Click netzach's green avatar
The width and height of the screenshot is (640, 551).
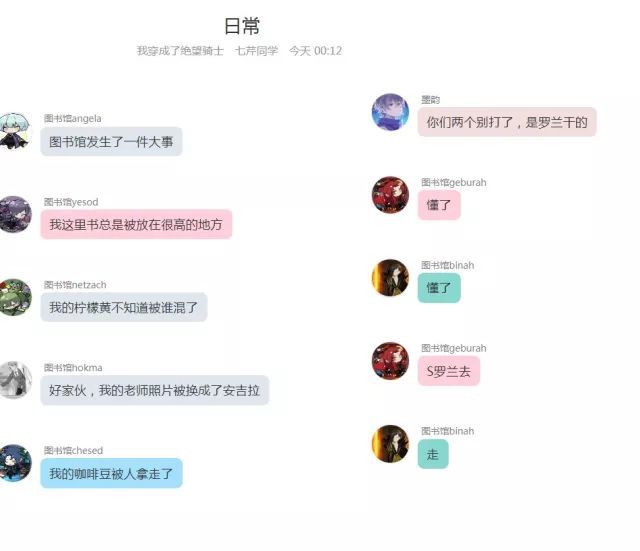(x=15, y=297)
